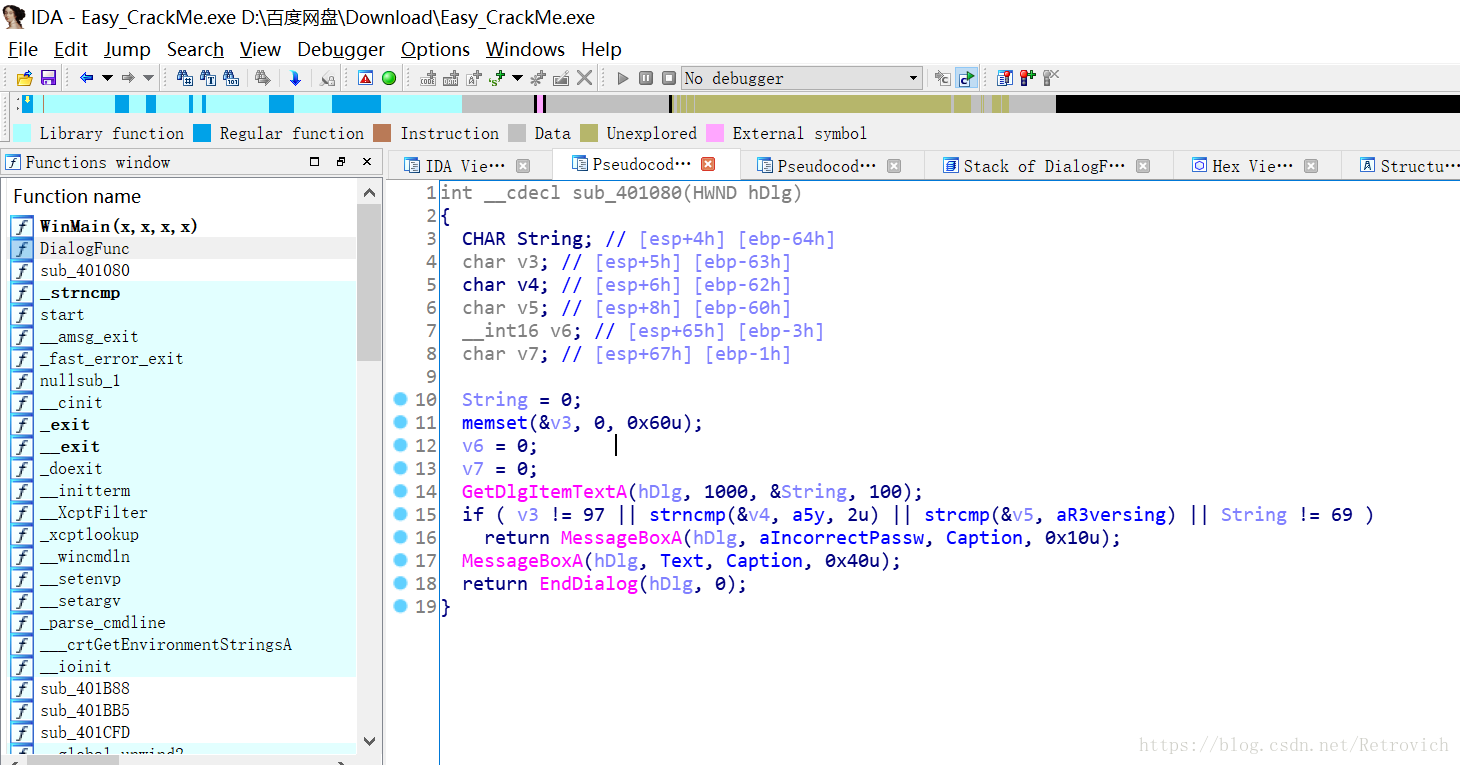Open the Debugger menu
This screenshot has height=765, width=1460.
coord(341,49)
